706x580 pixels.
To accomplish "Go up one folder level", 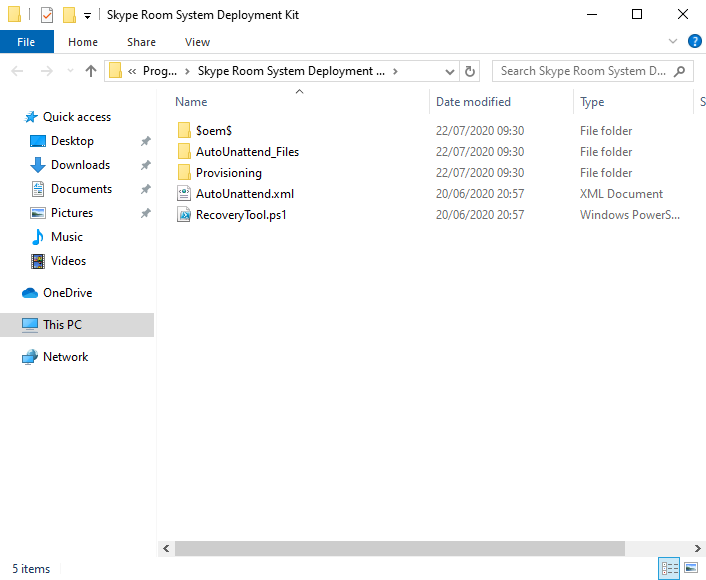I will coord(91,71).
